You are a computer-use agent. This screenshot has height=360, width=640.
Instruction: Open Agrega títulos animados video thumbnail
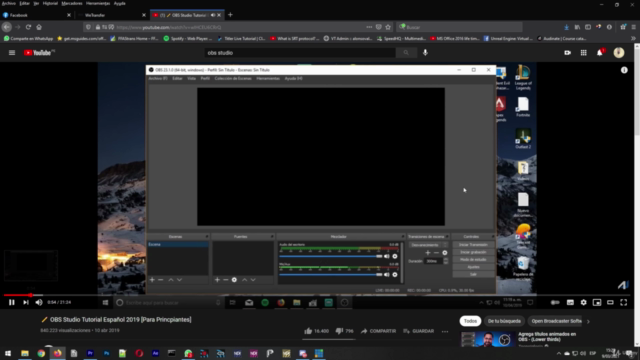487,340
